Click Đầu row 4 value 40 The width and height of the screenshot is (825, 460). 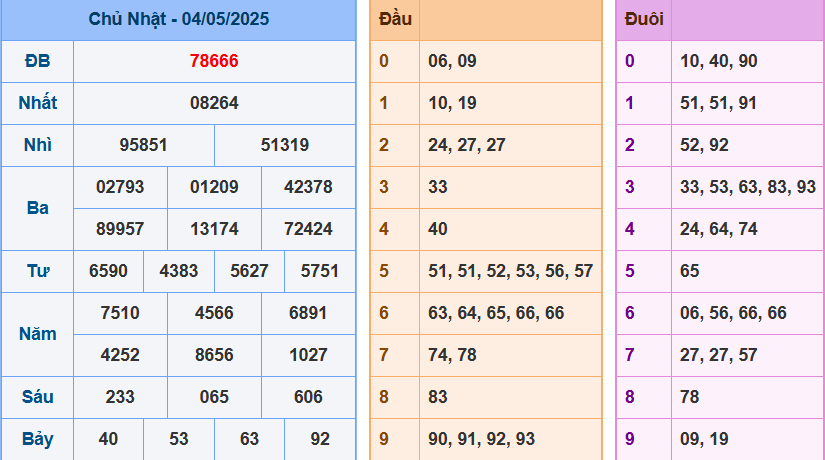point(438,229)
